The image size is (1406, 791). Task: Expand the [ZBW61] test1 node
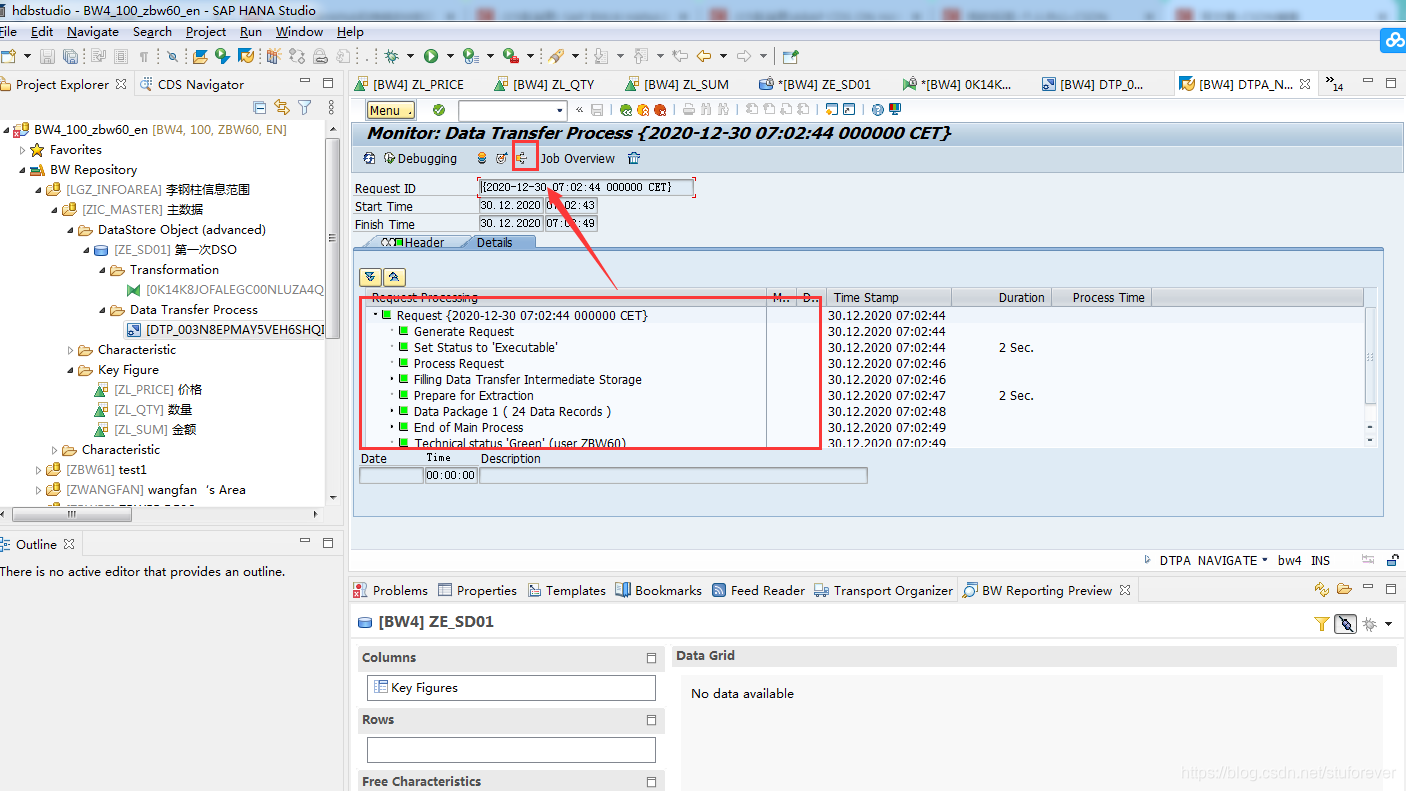[x=38, y=470]
